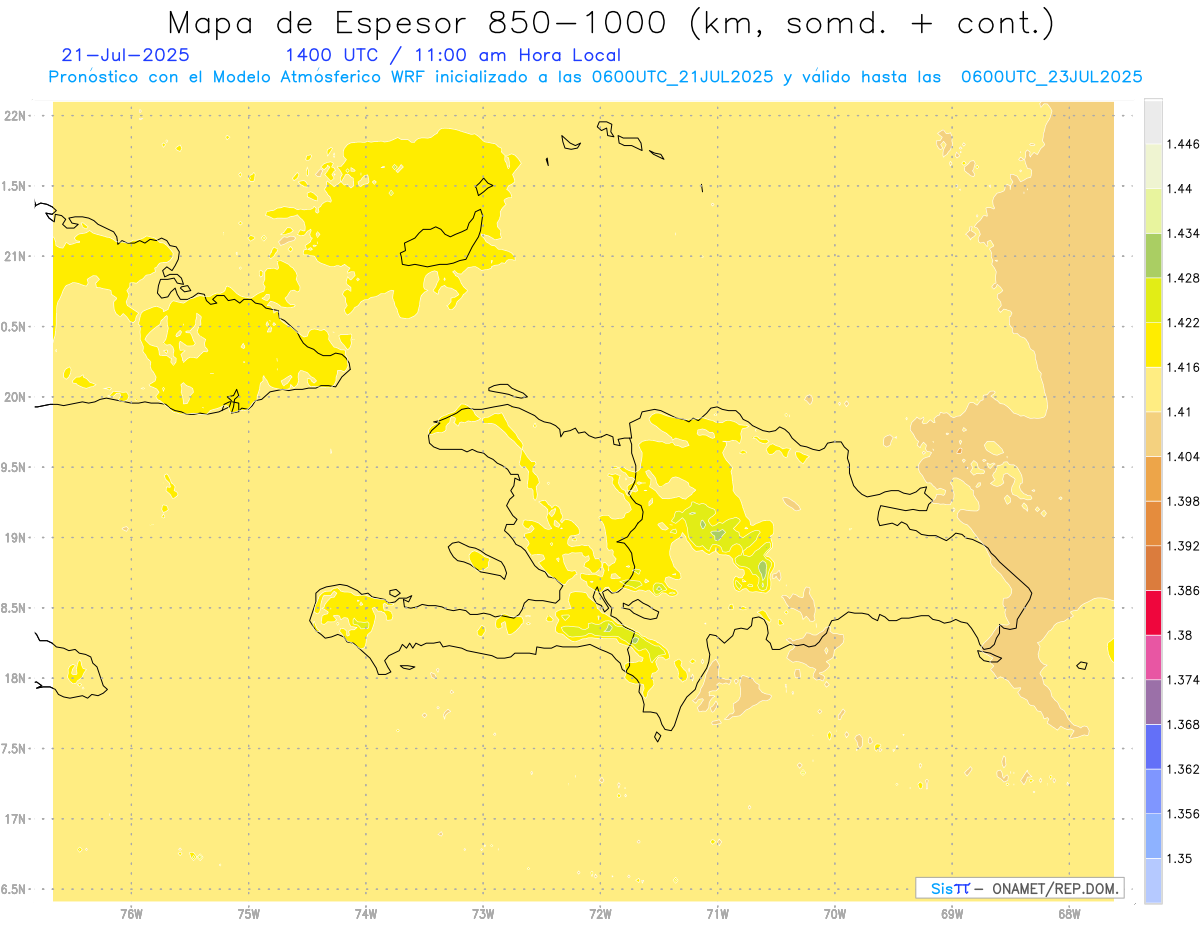
Task: Click the purple colorbar segment above 1.368
Action: point(1153,702)
